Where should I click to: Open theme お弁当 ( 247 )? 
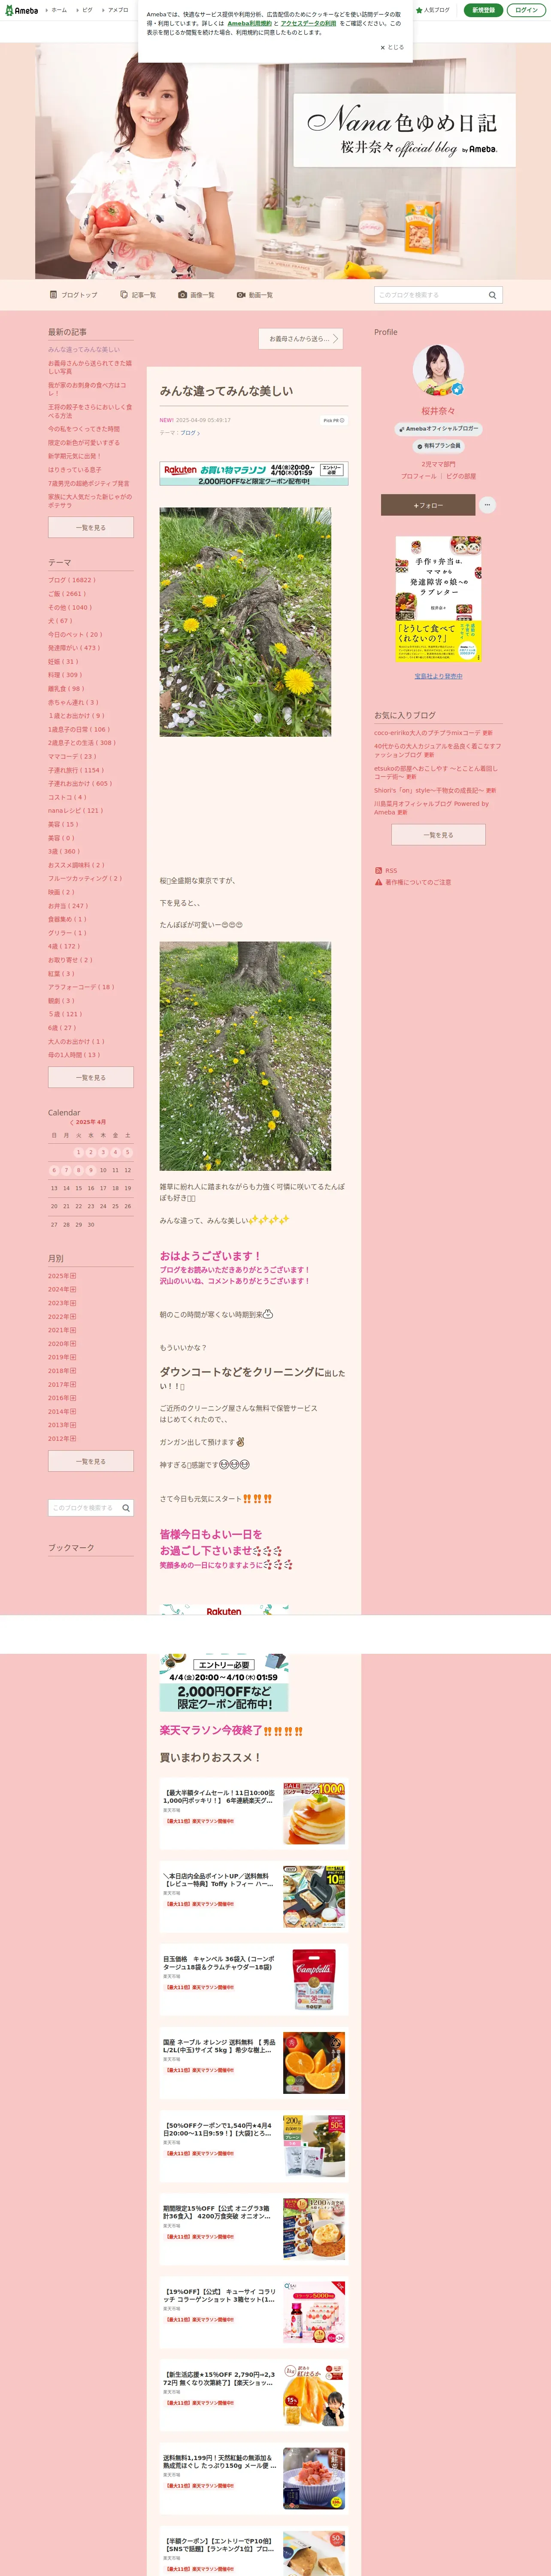point(68,906)
